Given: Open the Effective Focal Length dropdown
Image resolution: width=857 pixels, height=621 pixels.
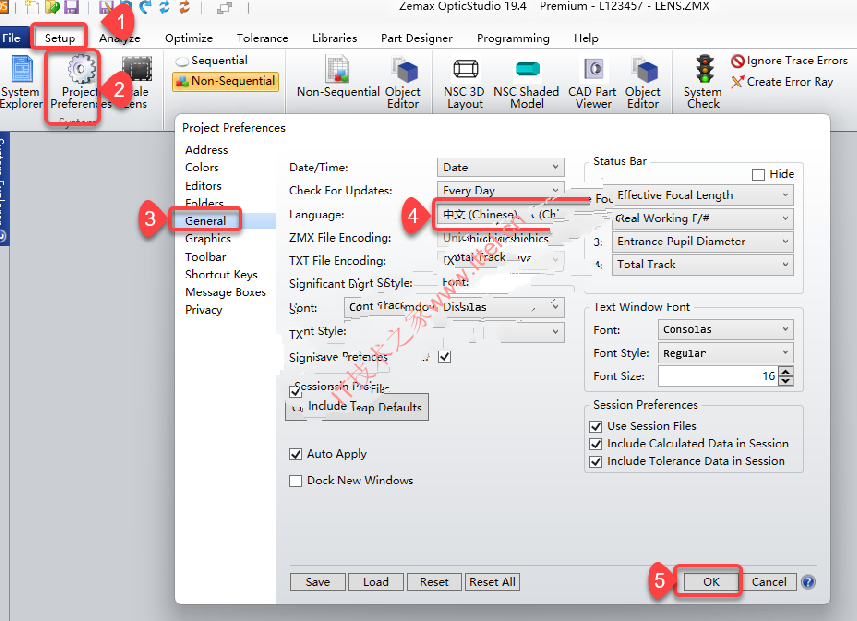Looking at the screenshot, I should [702, 195].
